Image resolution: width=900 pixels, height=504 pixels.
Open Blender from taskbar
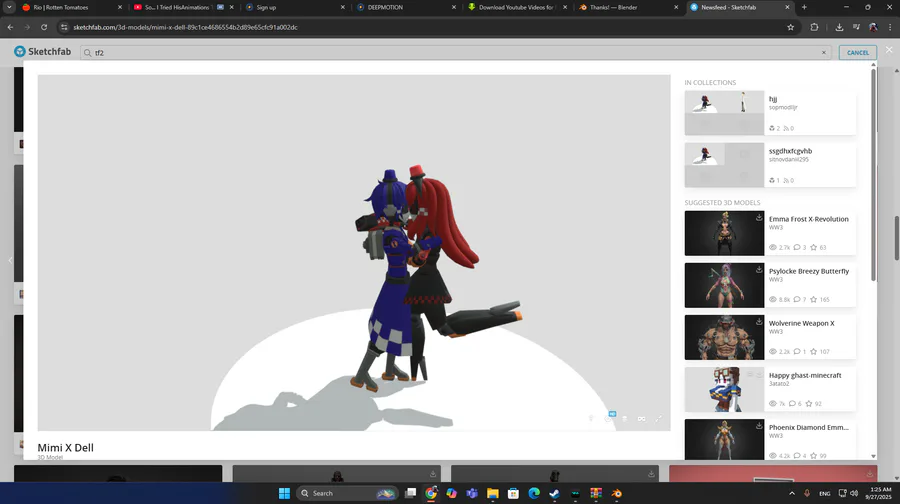click(616, 493)
